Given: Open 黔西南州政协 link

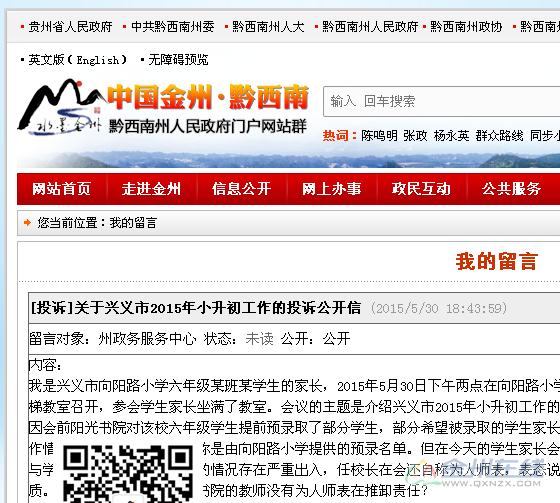Looking at the screenshot, I should pyautogui.click(x=466, y=26).
